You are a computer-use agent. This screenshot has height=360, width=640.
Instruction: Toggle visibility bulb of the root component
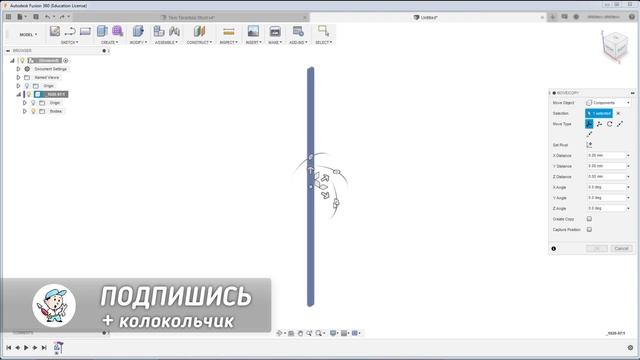(x=22, y=60)
